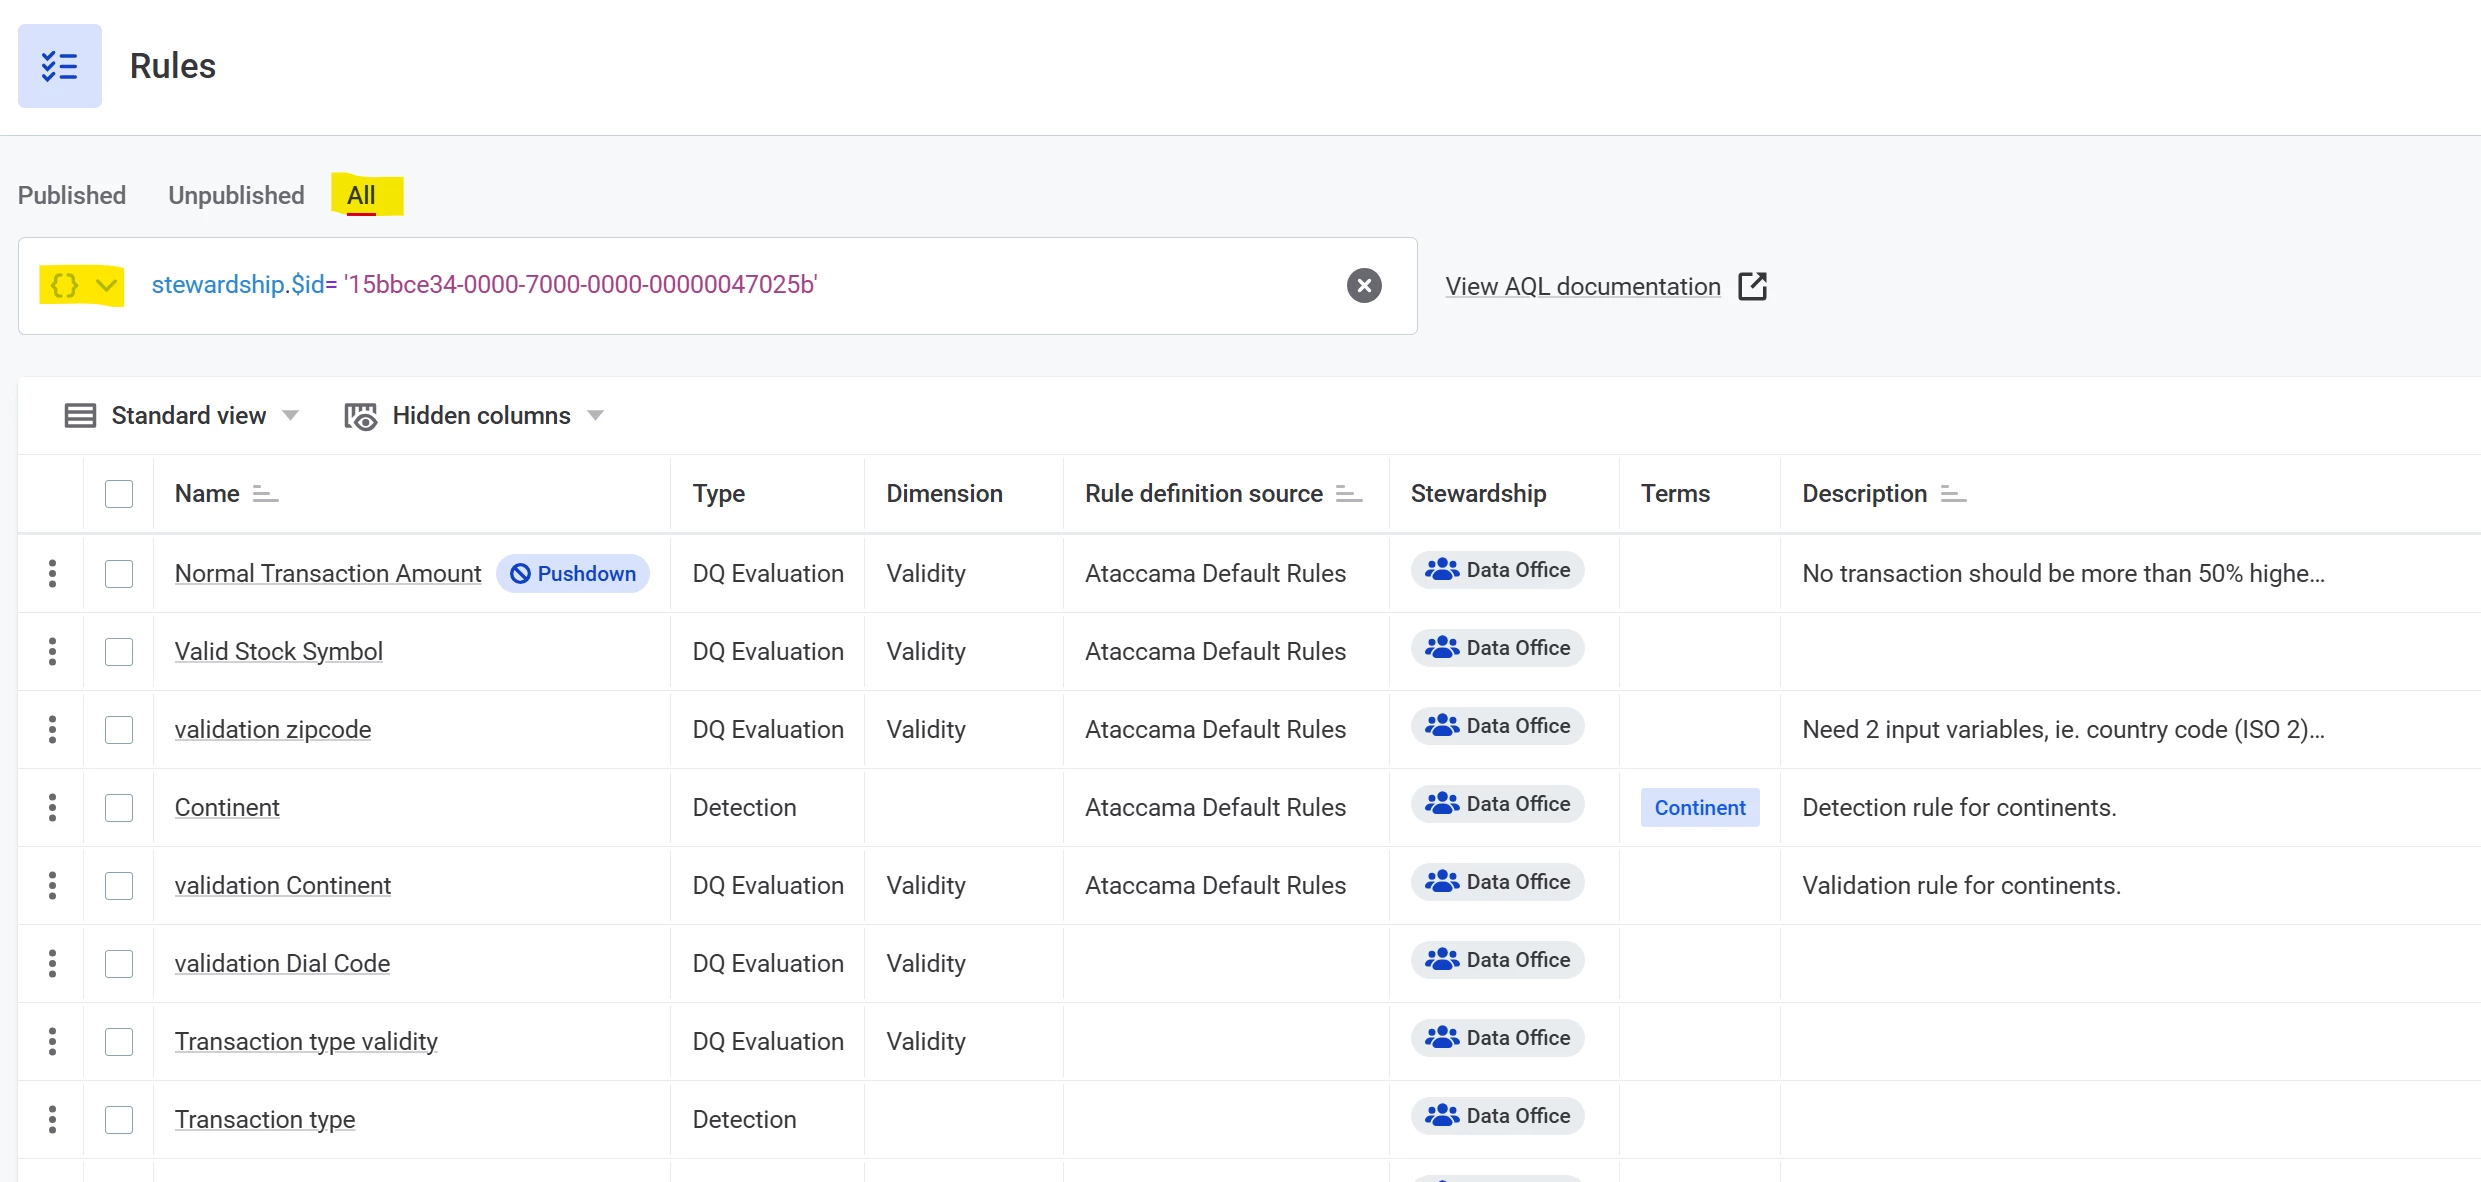The image size is (2481, 1182).
Task: Click Data Office badge in Continent row
Action: (x=1498, y=804)
